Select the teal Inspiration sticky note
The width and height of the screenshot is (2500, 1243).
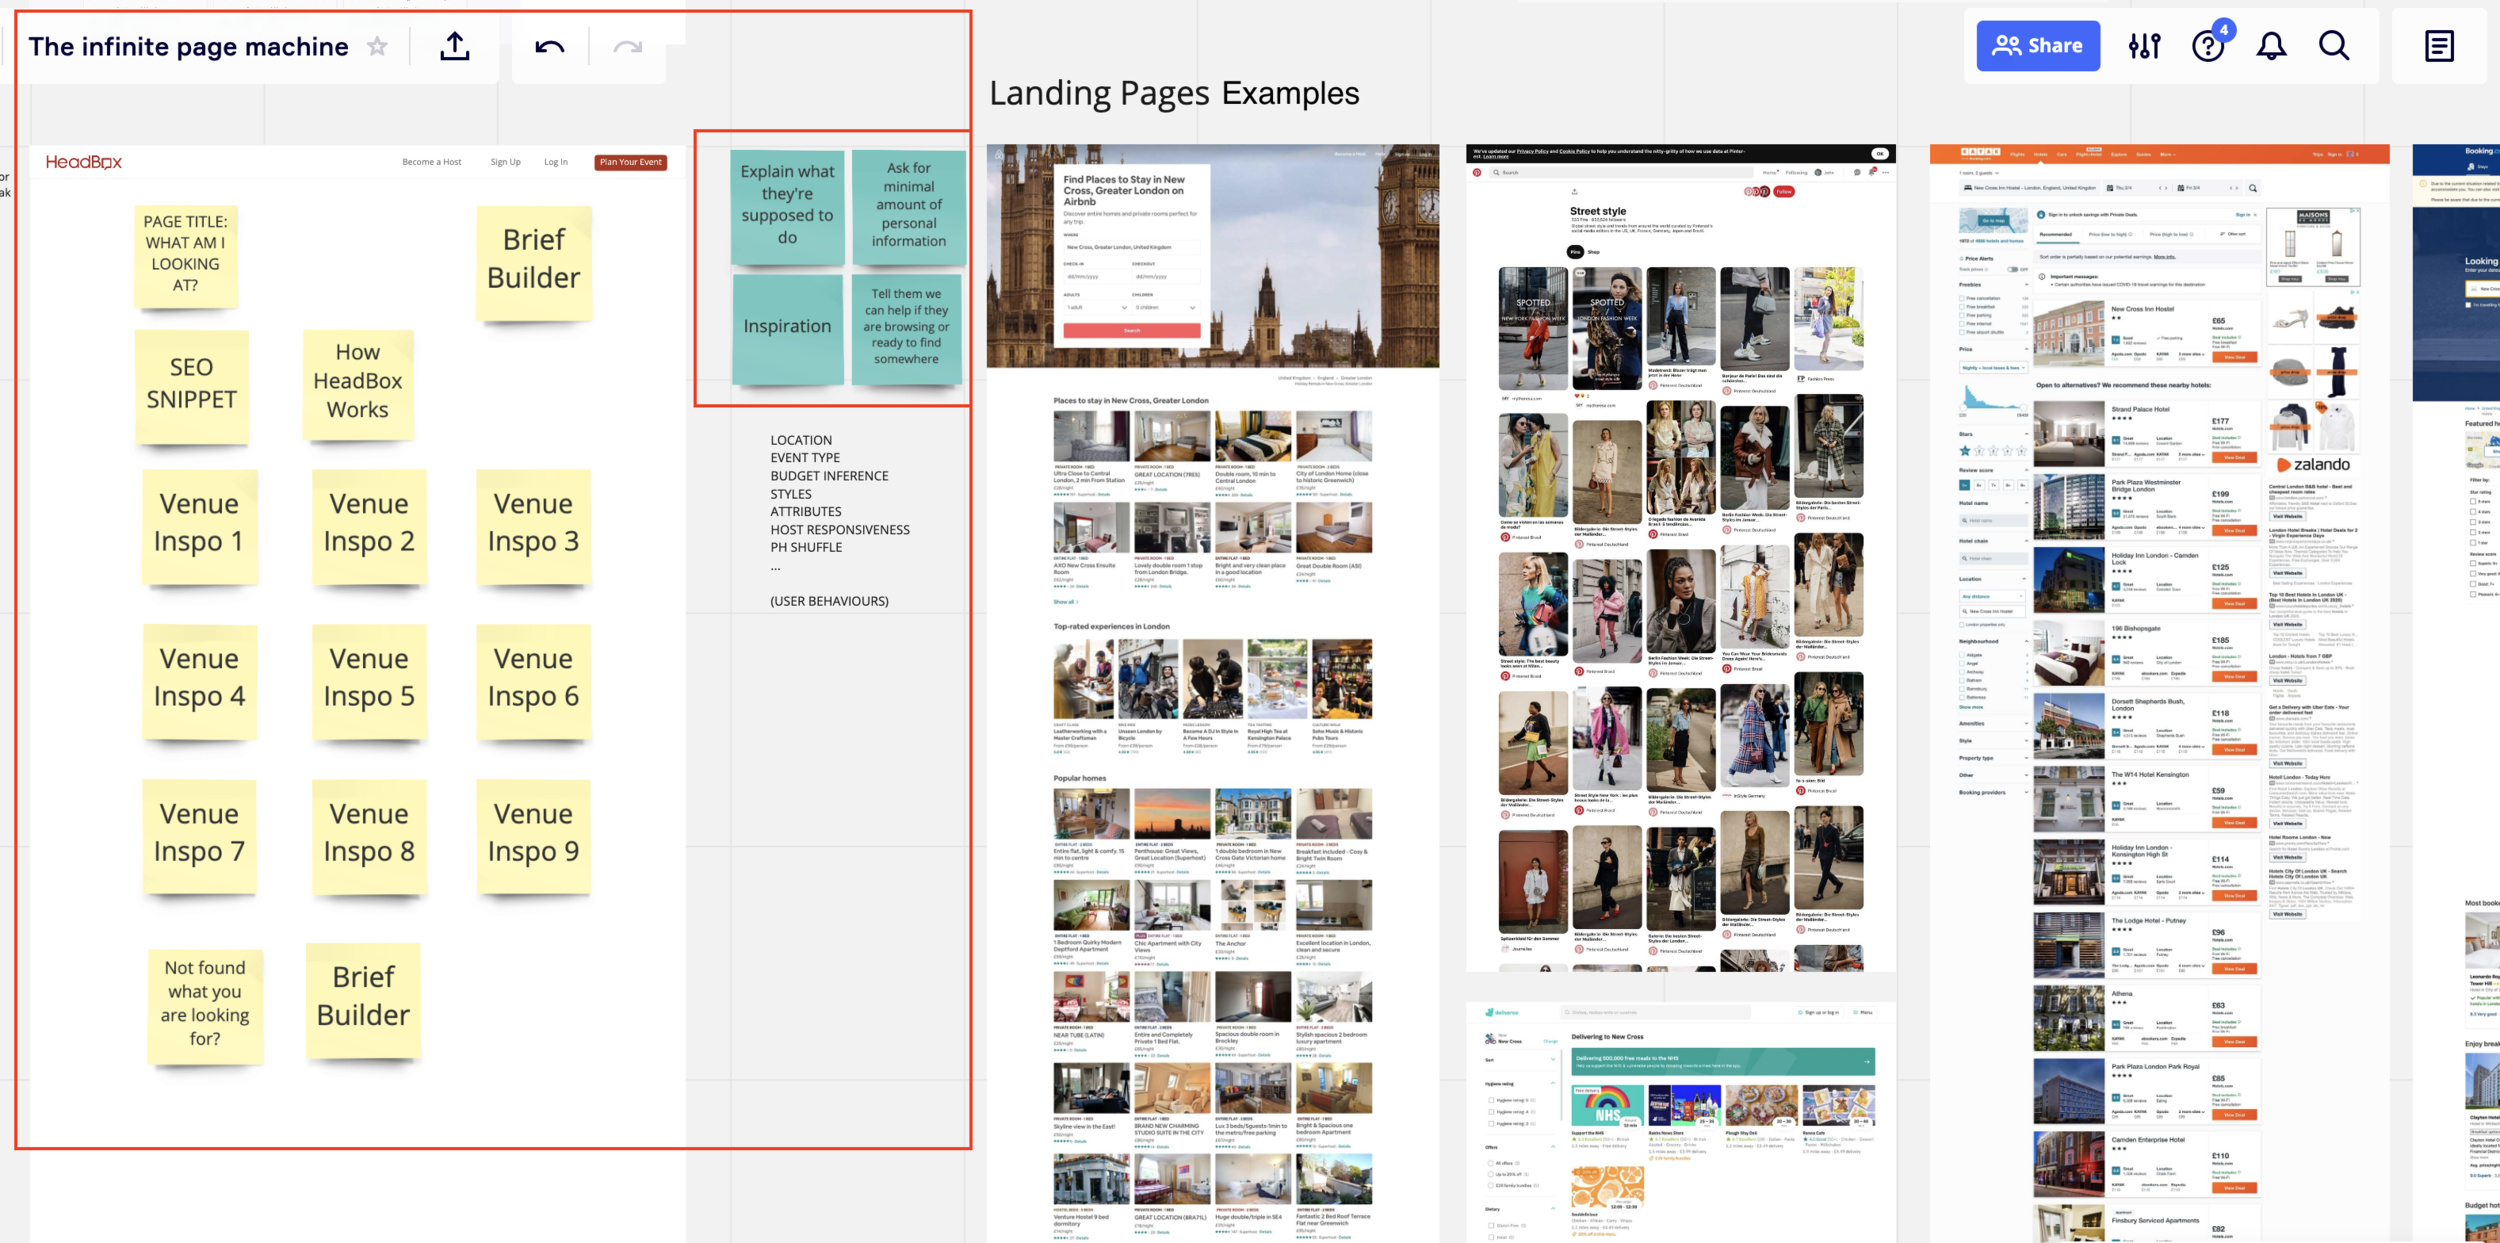pyautogui.click(x=787, y=327)
